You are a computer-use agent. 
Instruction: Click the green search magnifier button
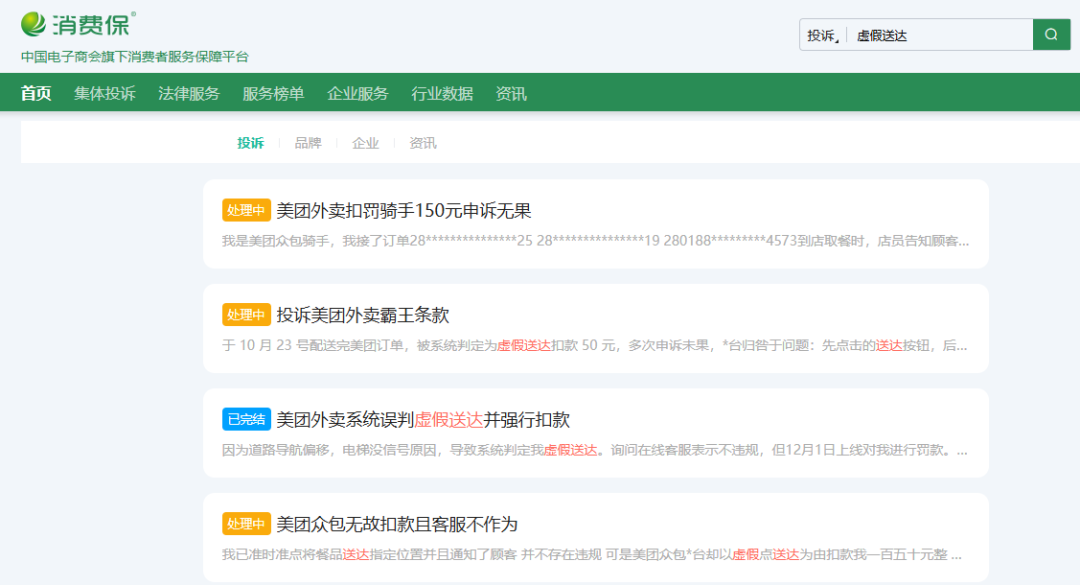pos(1051,35)
